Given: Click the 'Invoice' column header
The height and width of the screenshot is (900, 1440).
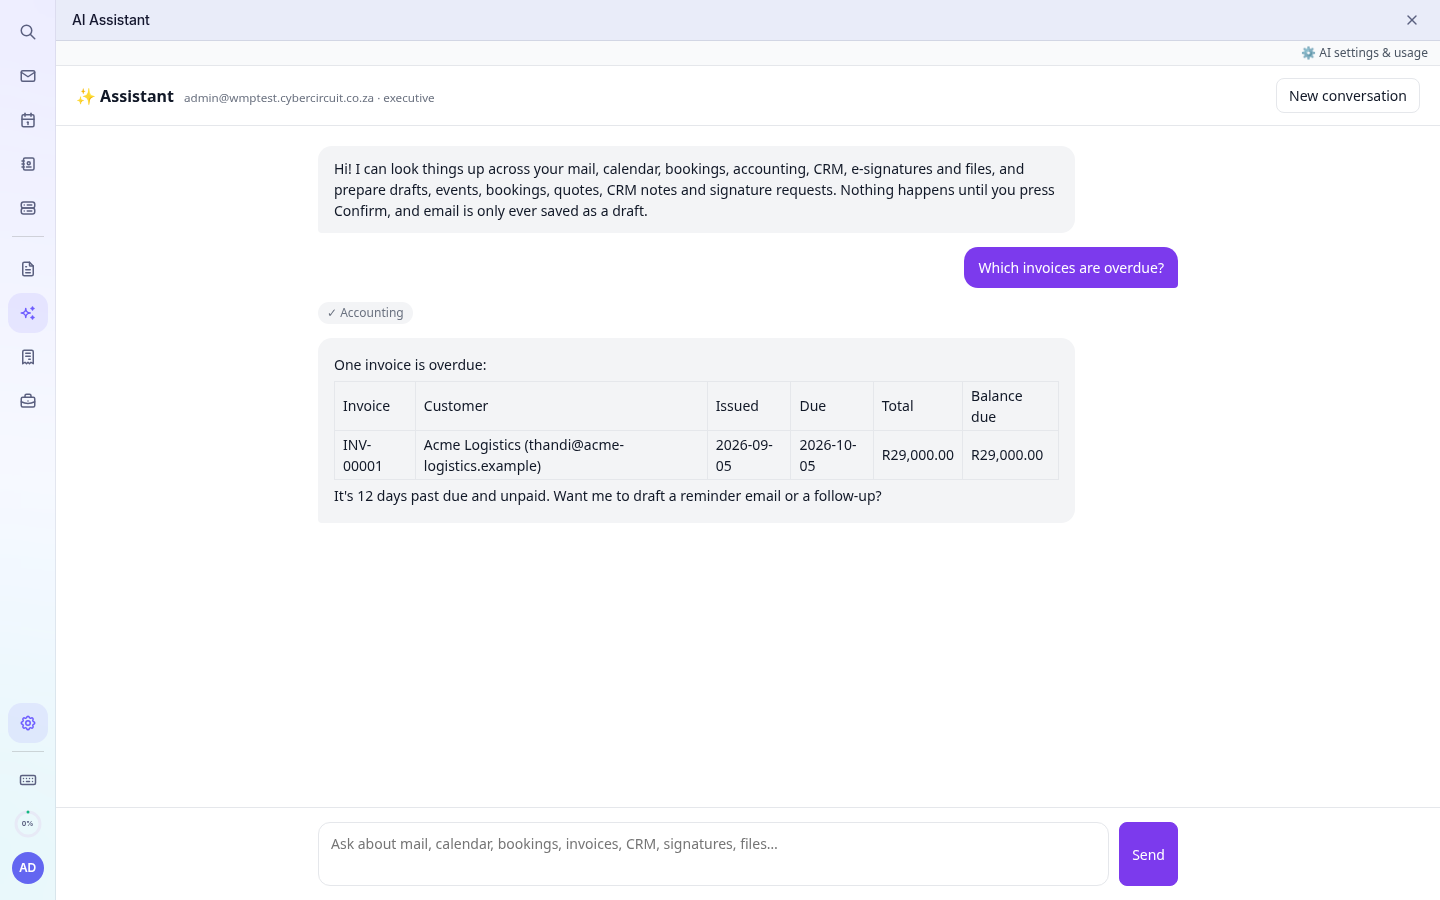Looking at the screenshot, I should tap(375, 406).
